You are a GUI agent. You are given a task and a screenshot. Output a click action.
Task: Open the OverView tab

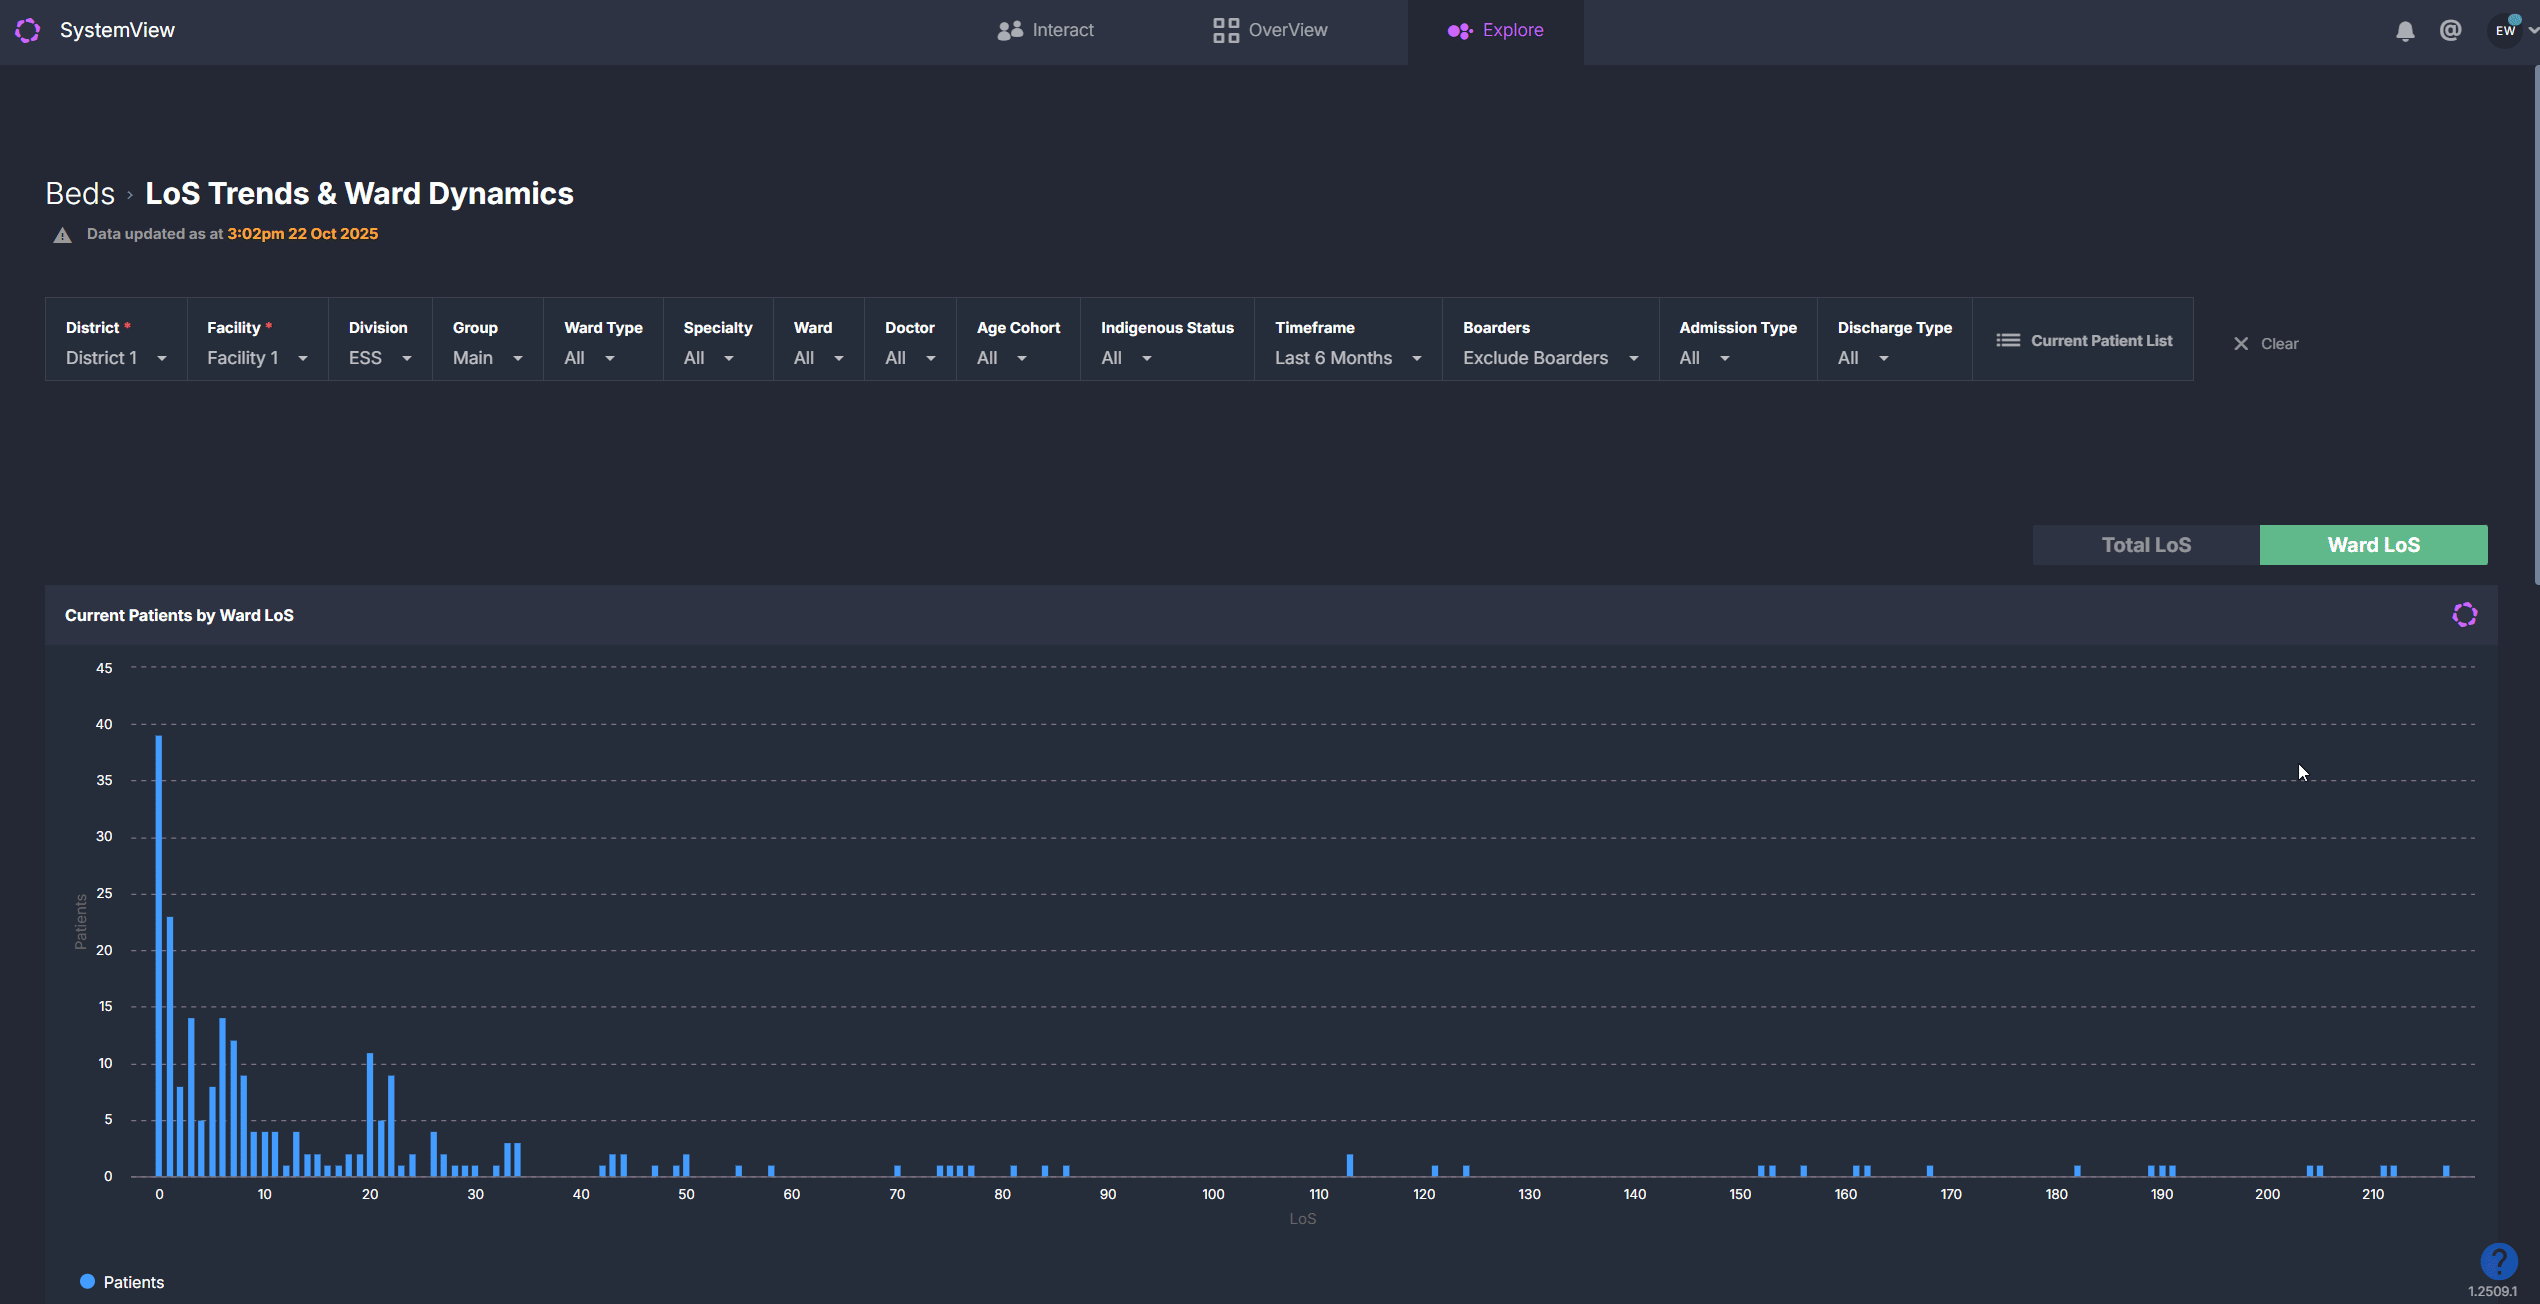1270,30
